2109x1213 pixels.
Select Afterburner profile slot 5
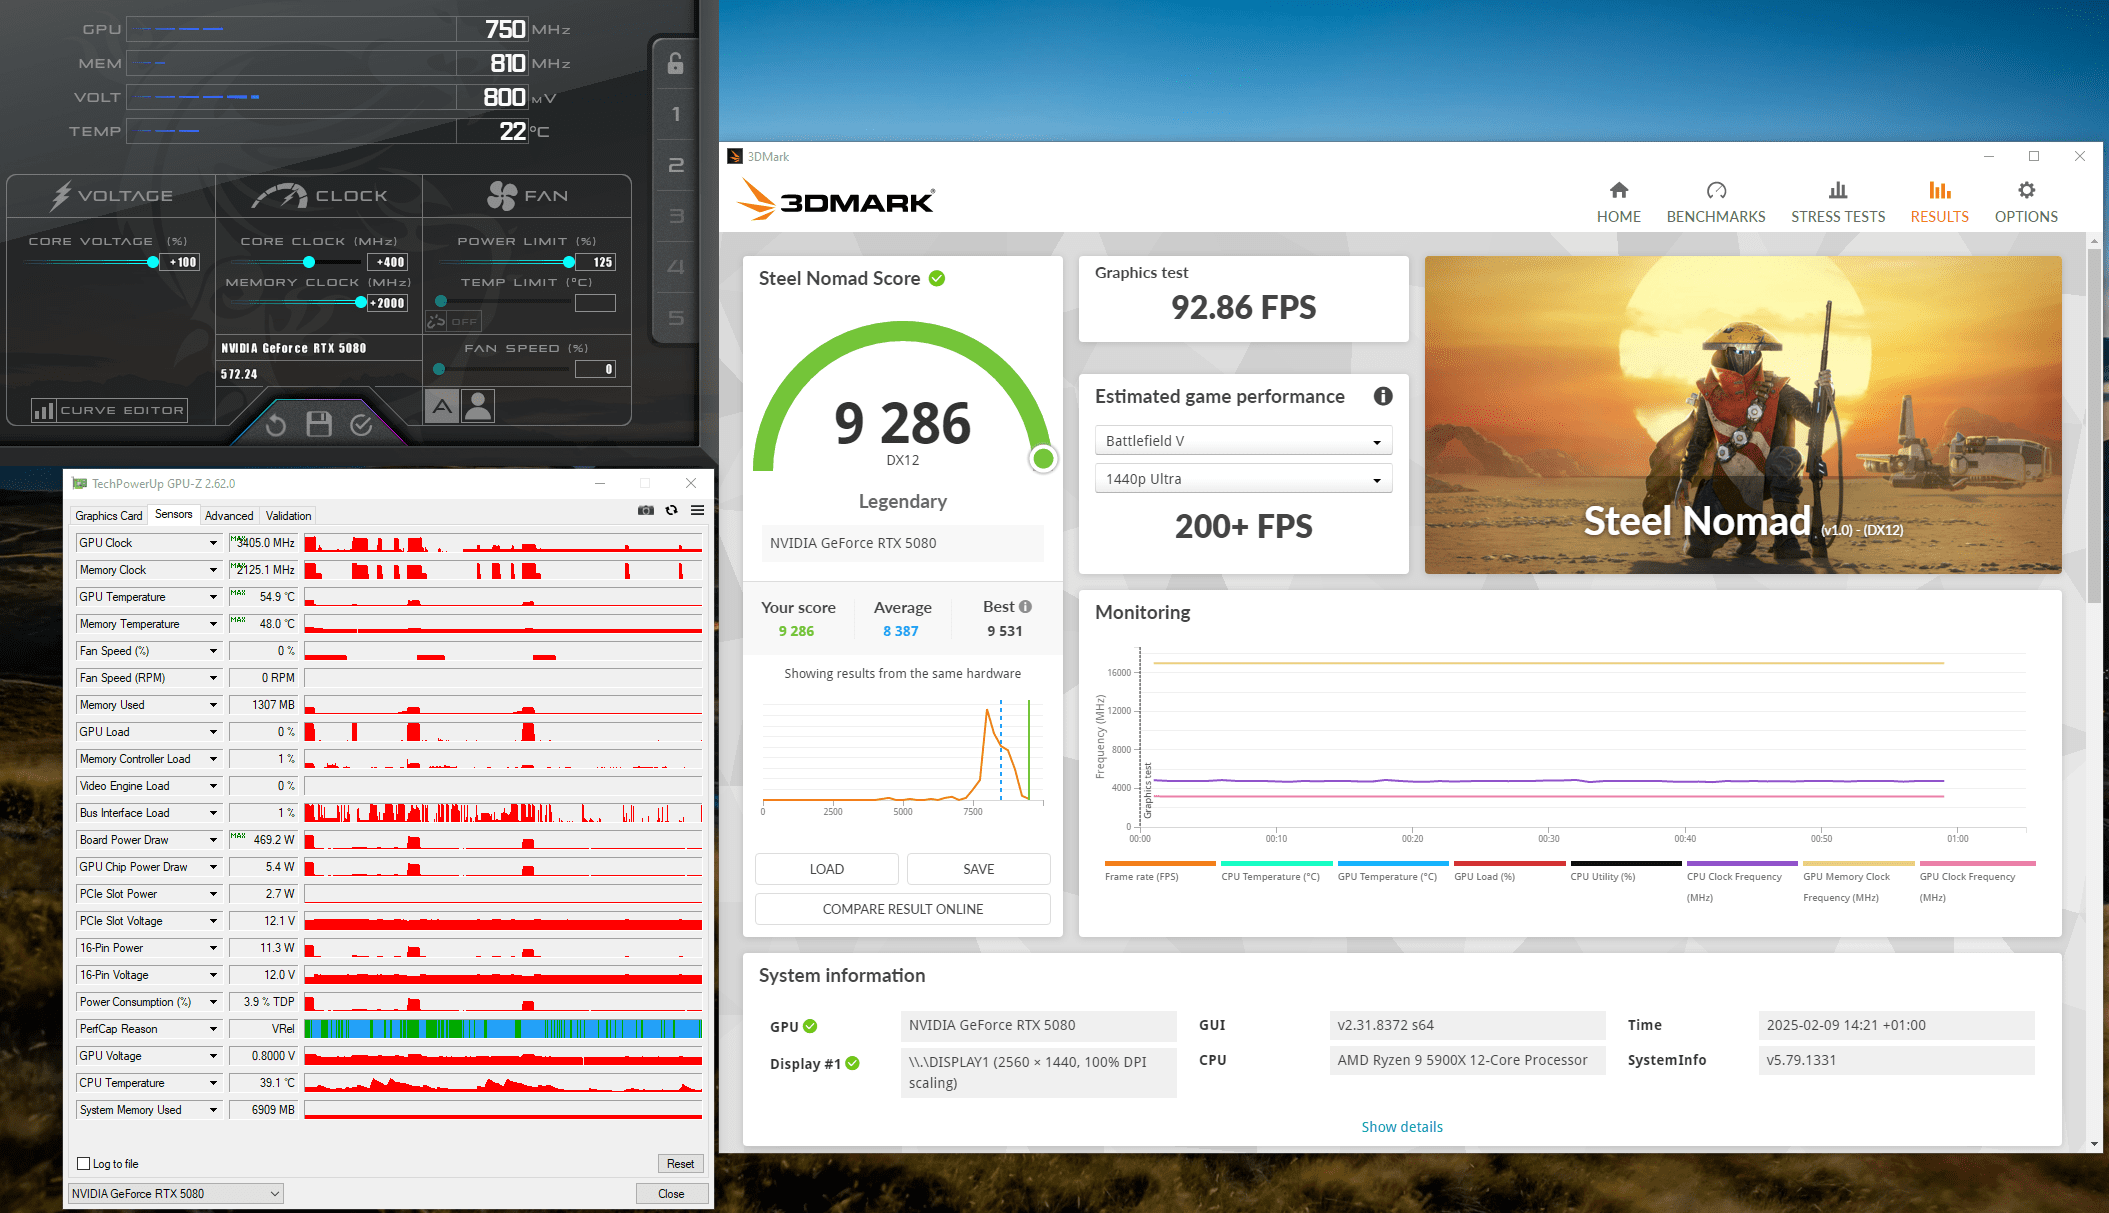coord(676,318)
